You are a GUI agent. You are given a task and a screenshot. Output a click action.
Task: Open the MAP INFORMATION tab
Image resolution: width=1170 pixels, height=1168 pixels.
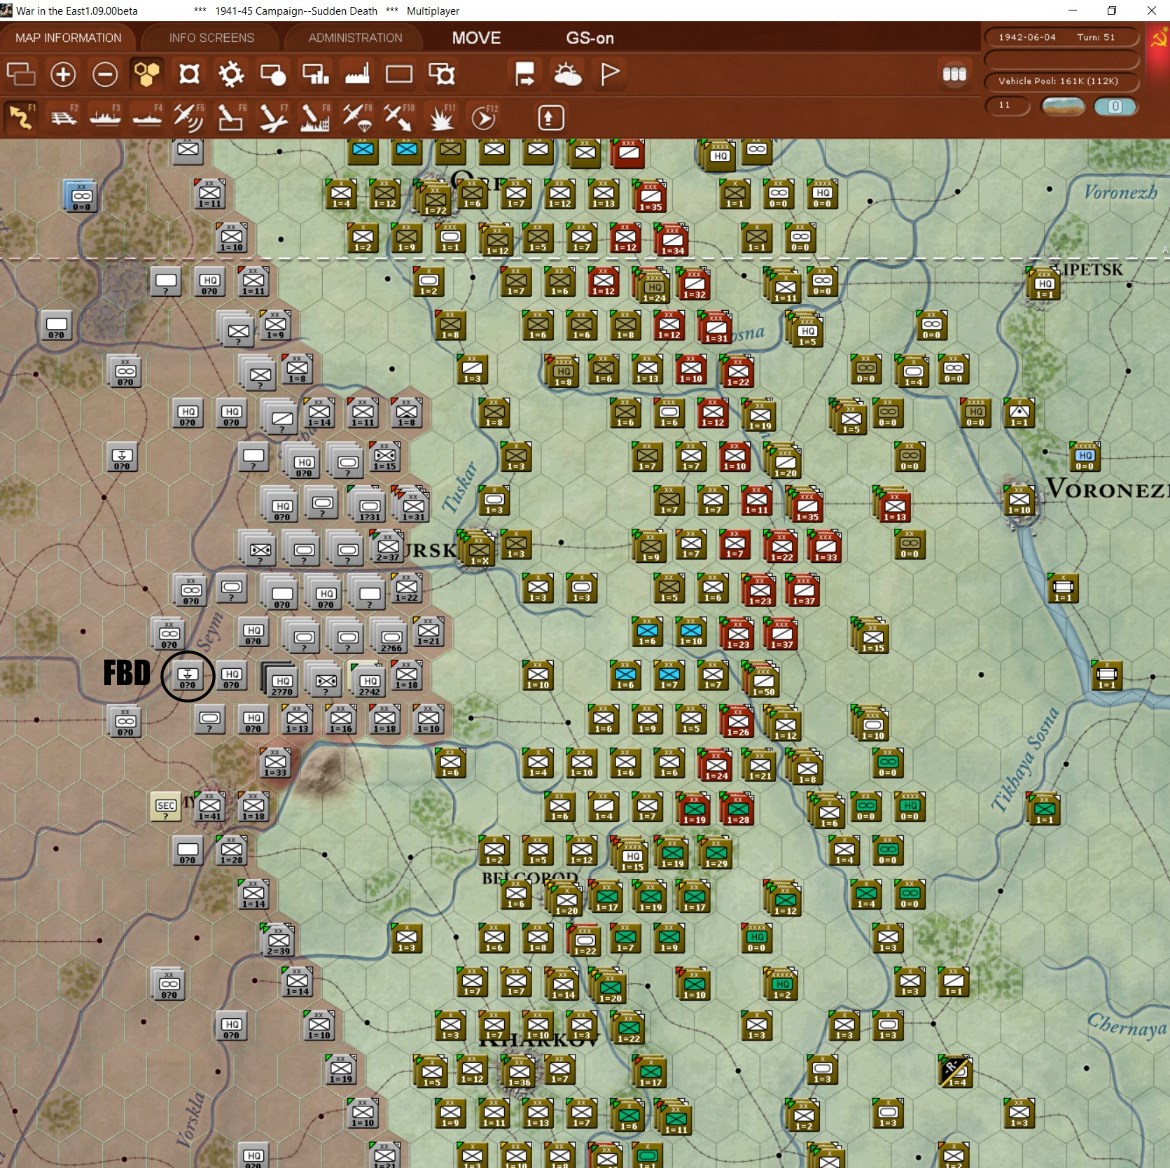[68, 37]
